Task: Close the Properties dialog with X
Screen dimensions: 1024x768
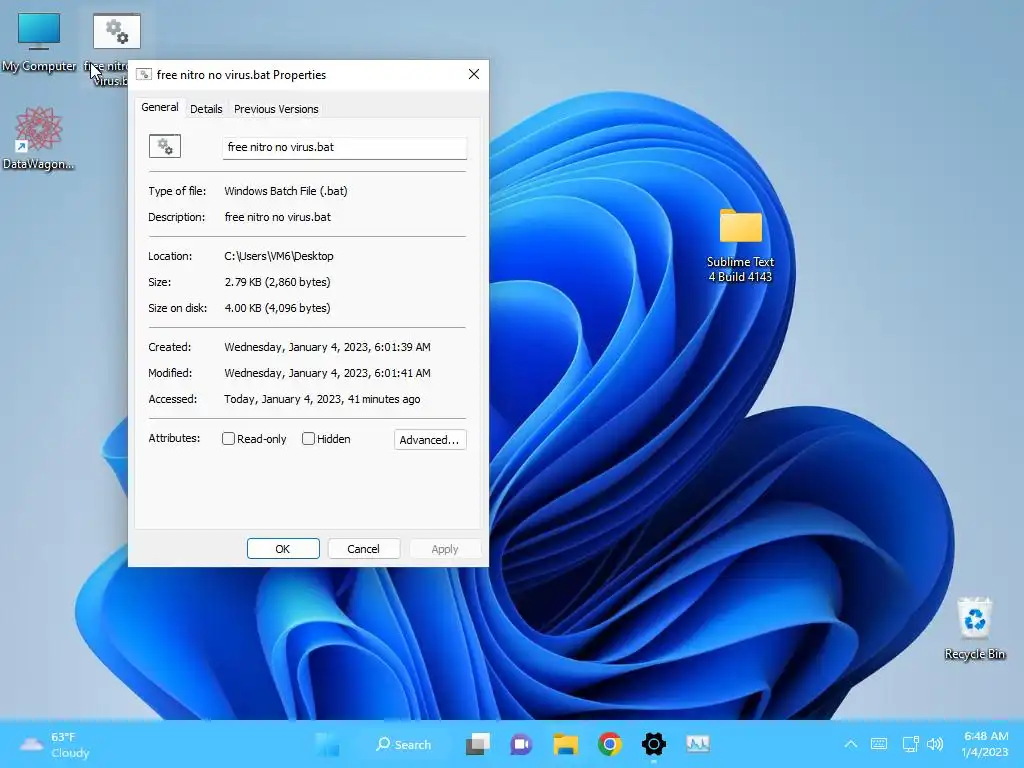Action: pyautogui.click(x=473, y=74)
